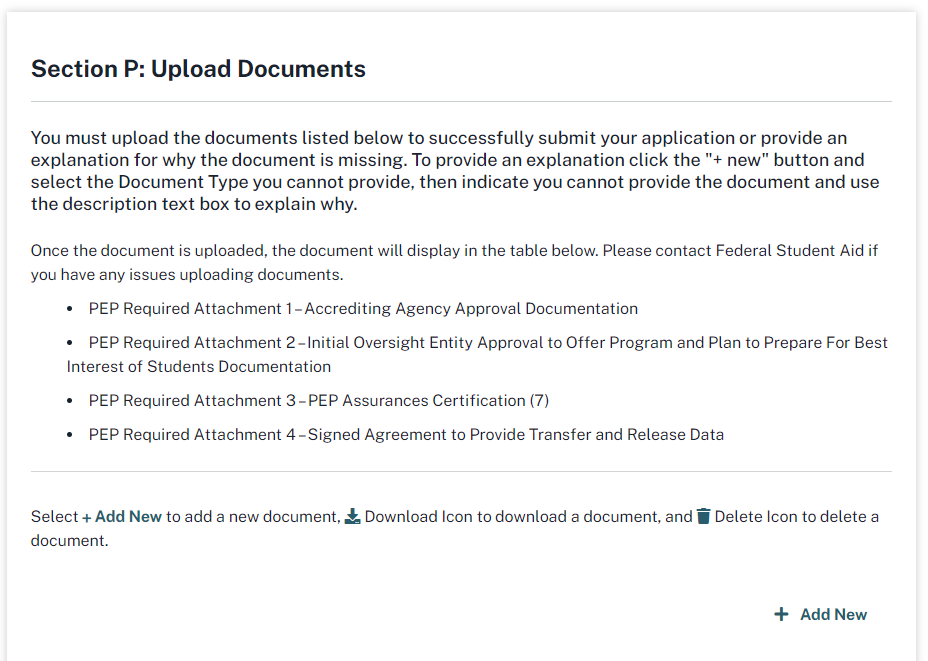Click the download icon in the instruction sentence
This screenshot has width=928, height=661.
tap(352, 516)
